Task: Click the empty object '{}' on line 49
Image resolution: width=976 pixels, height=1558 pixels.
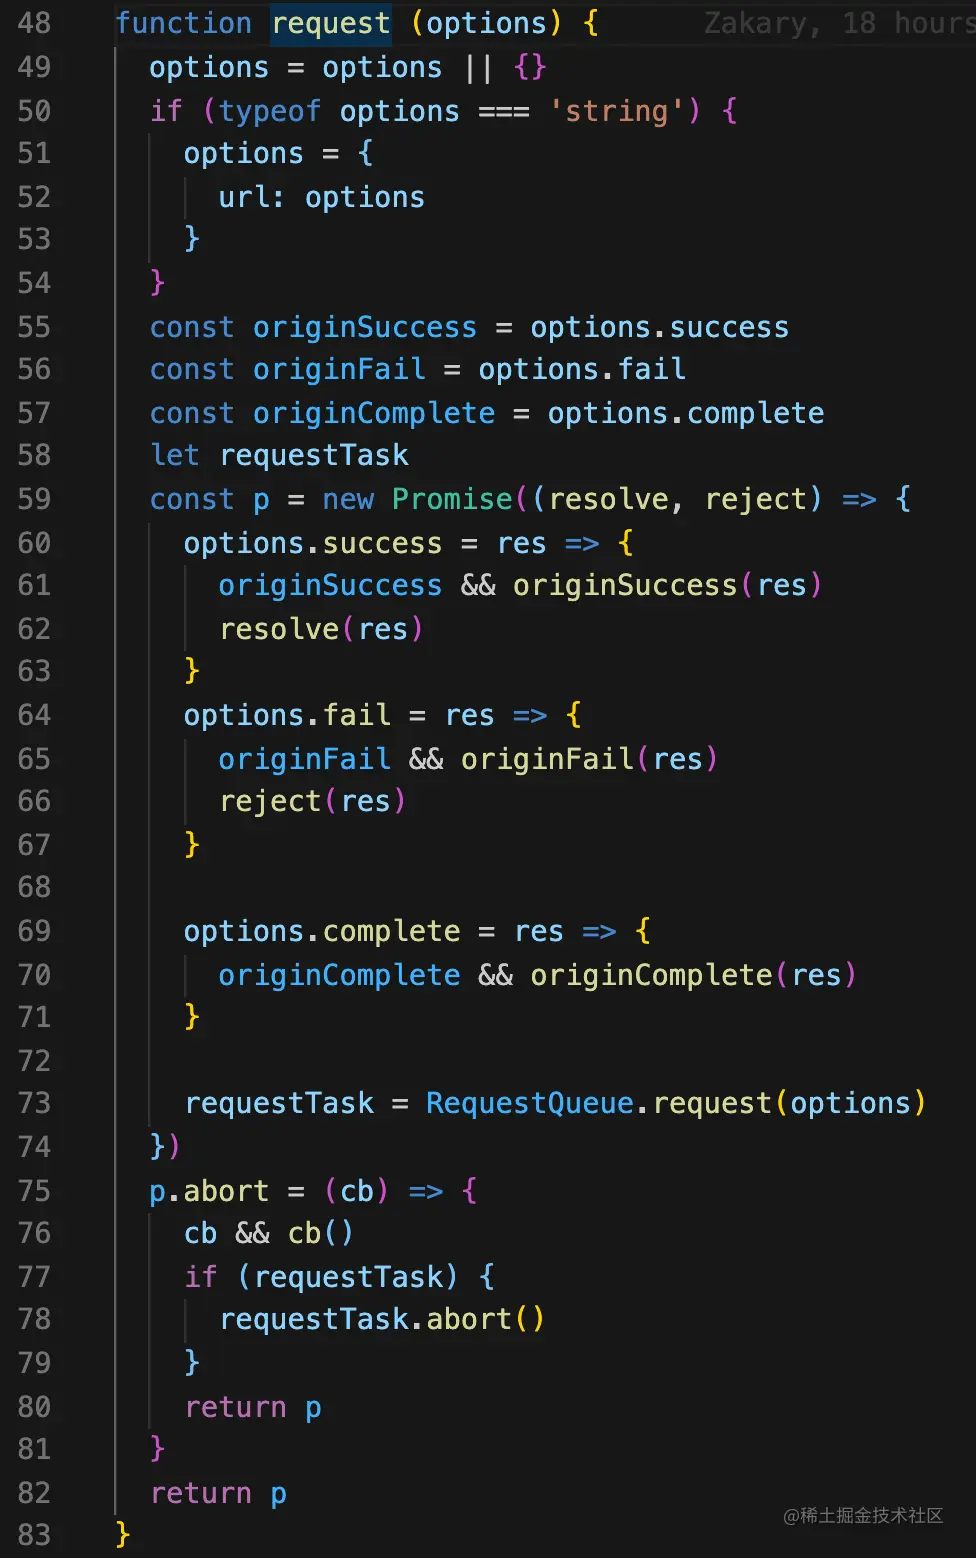Action: click(530, 67)
